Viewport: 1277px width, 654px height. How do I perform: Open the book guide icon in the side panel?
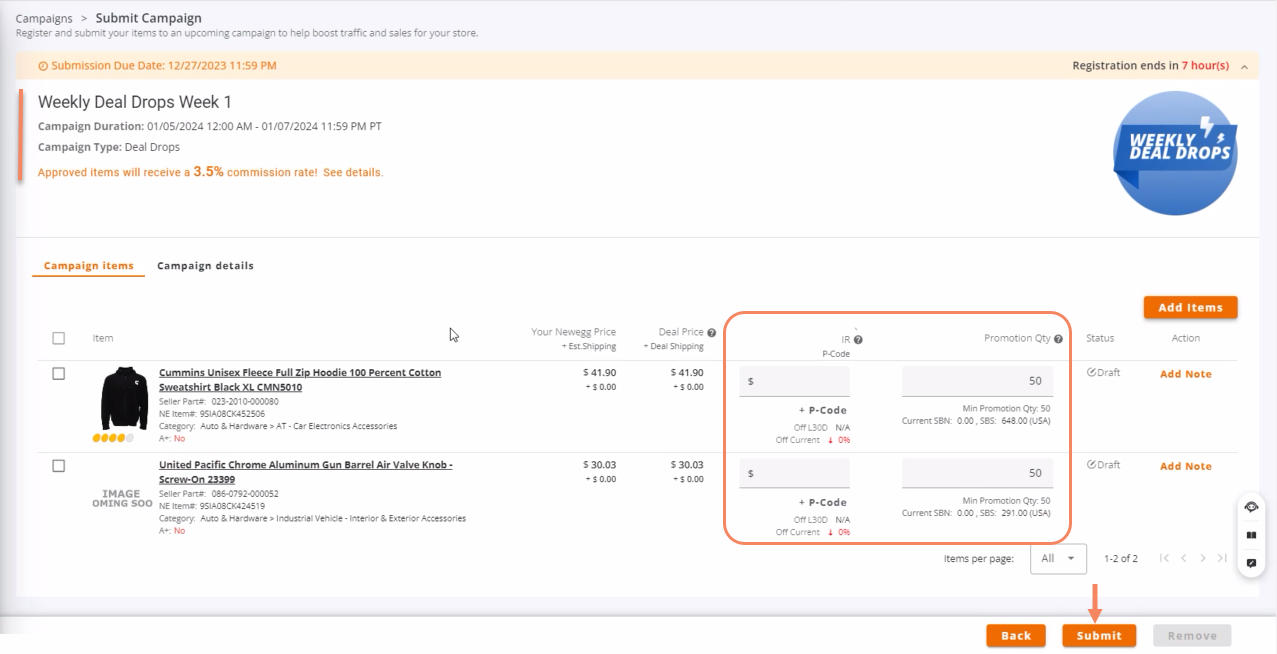[x=1251, y=535]
